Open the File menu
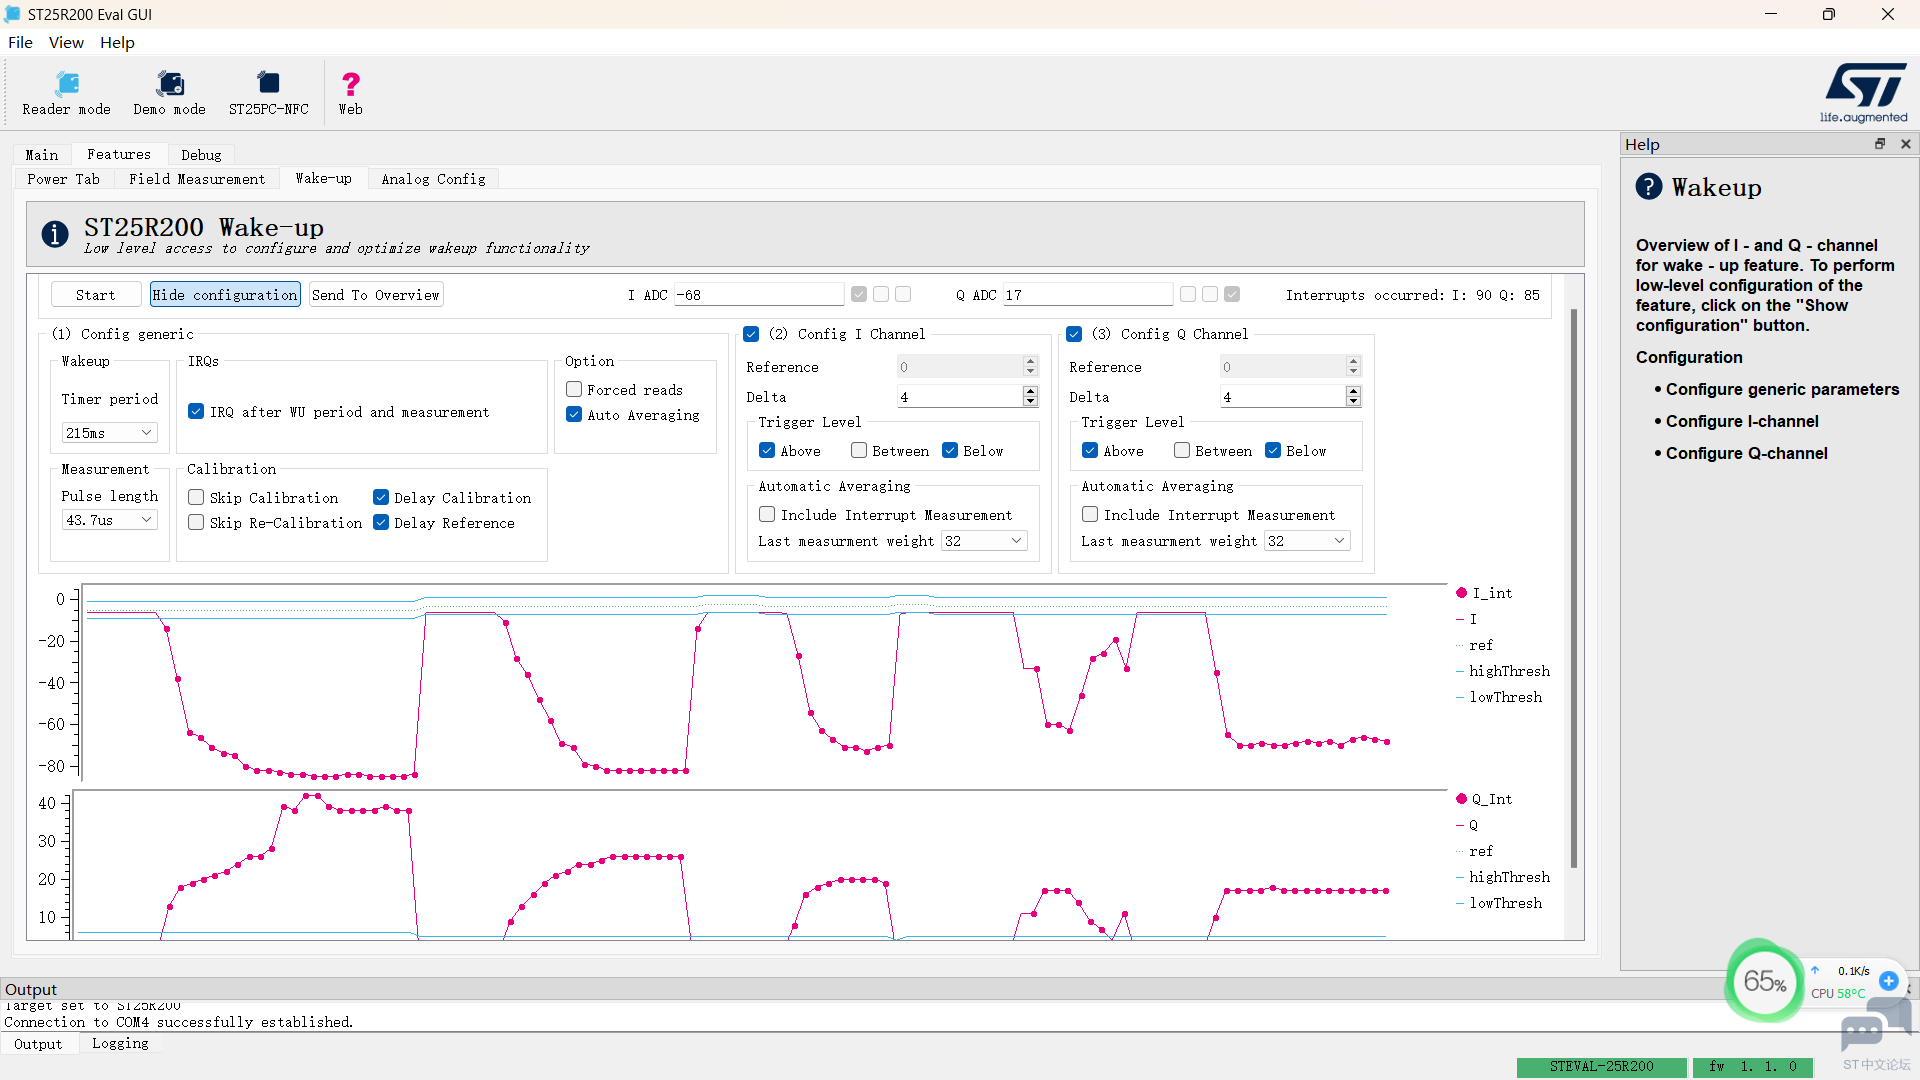The width and height of the screenshot is (1920, 1080). click(x=20, y=42)
